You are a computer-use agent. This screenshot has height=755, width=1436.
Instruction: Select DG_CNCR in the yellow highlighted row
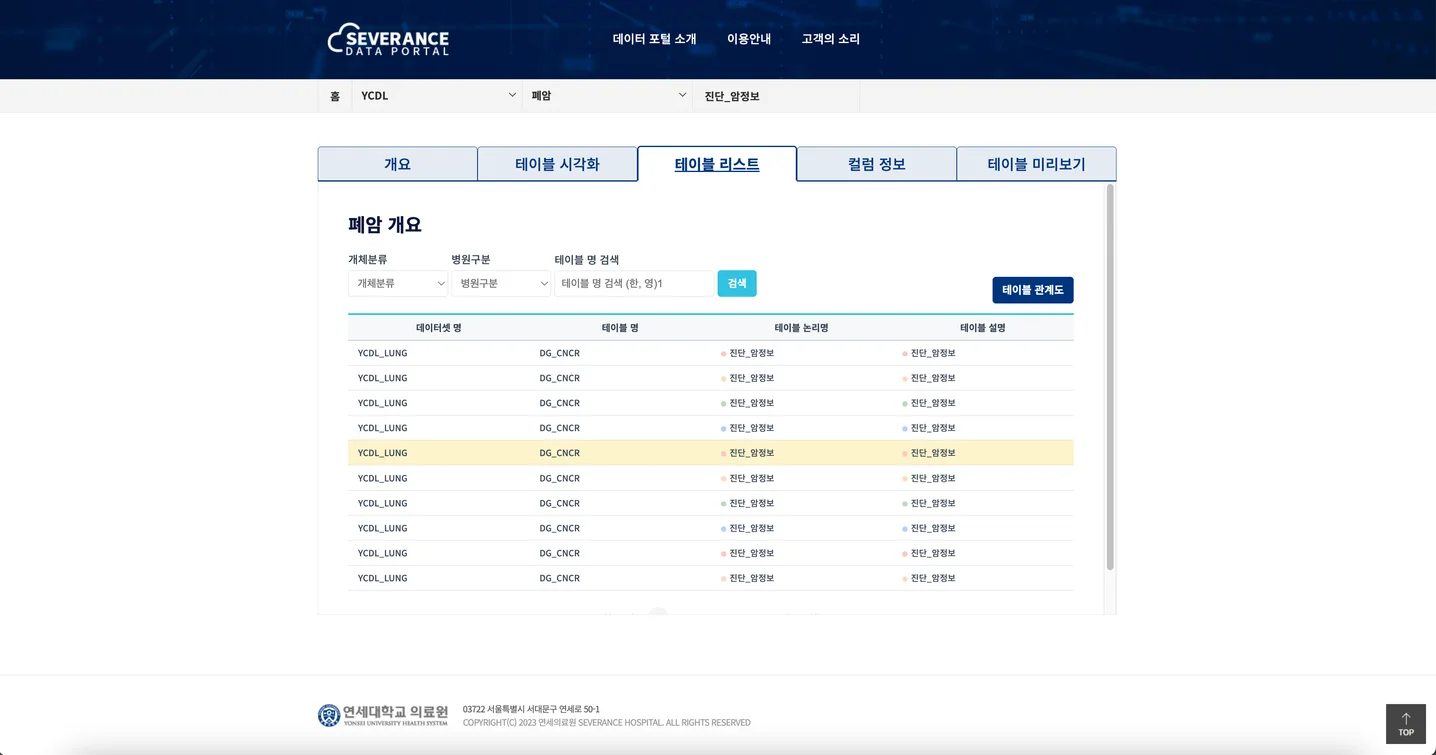560,453
